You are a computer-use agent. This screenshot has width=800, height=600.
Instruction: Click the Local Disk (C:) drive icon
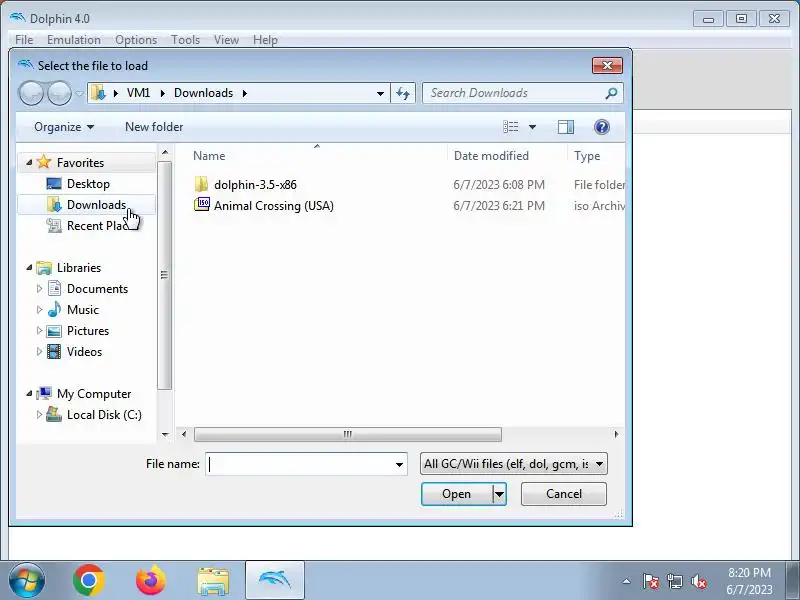(x=54, y=414)
